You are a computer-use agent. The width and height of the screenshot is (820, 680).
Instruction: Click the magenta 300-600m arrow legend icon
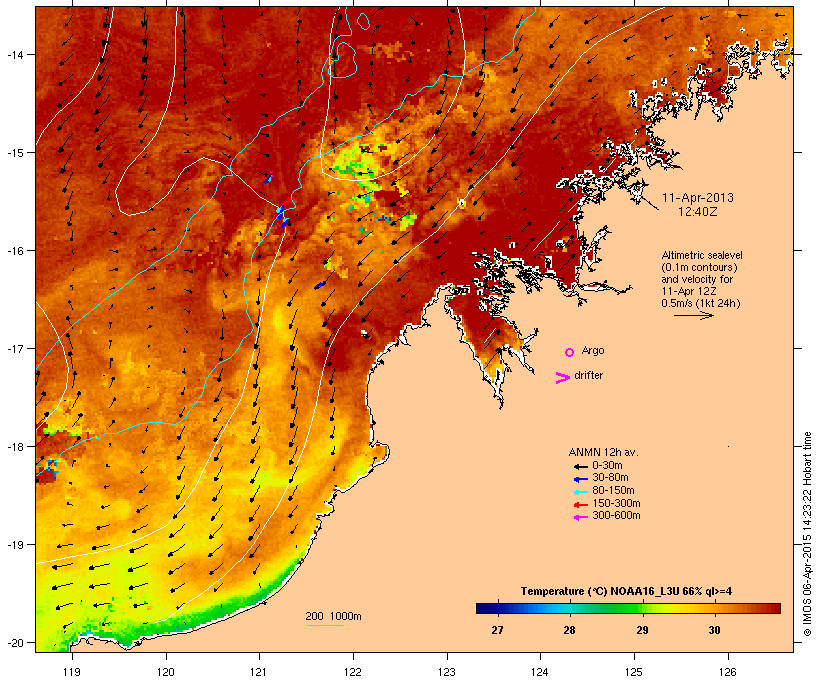580,517
